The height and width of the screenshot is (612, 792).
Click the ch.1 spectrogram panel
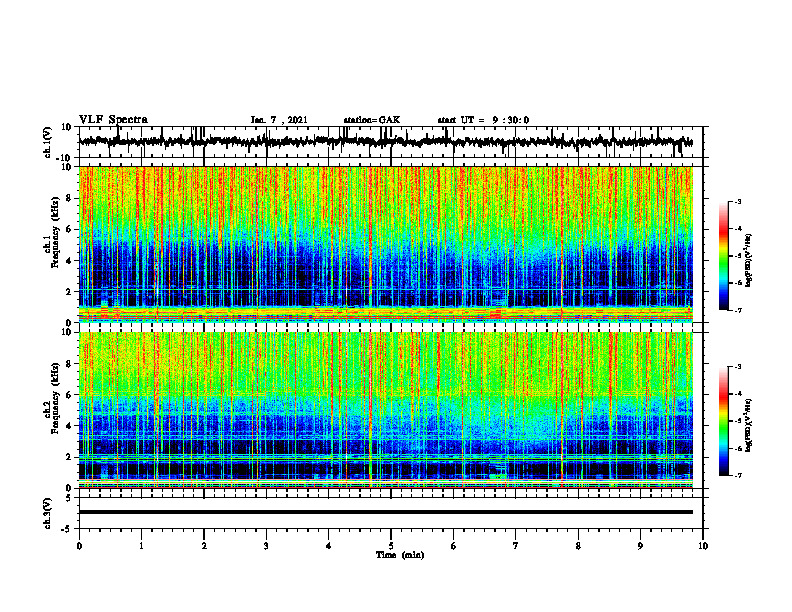[x=386, y=244]
